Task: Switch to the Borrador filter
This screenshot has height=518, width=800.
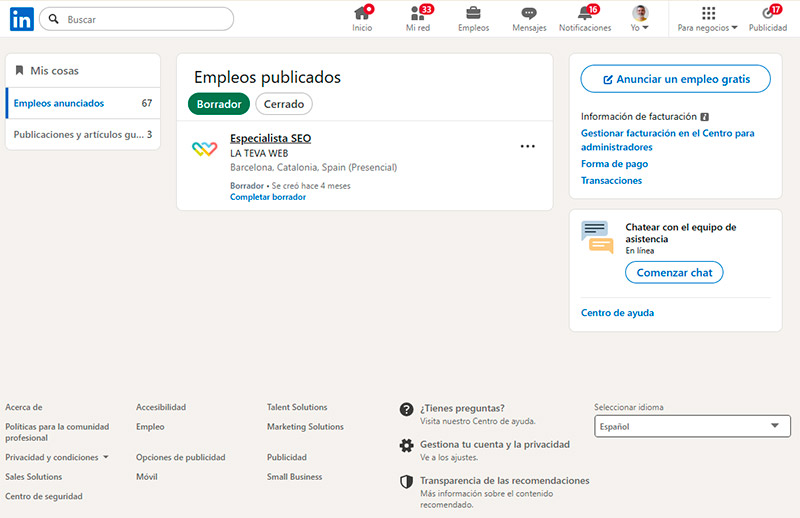Action: pyautogui.click(x=219, y=104)
